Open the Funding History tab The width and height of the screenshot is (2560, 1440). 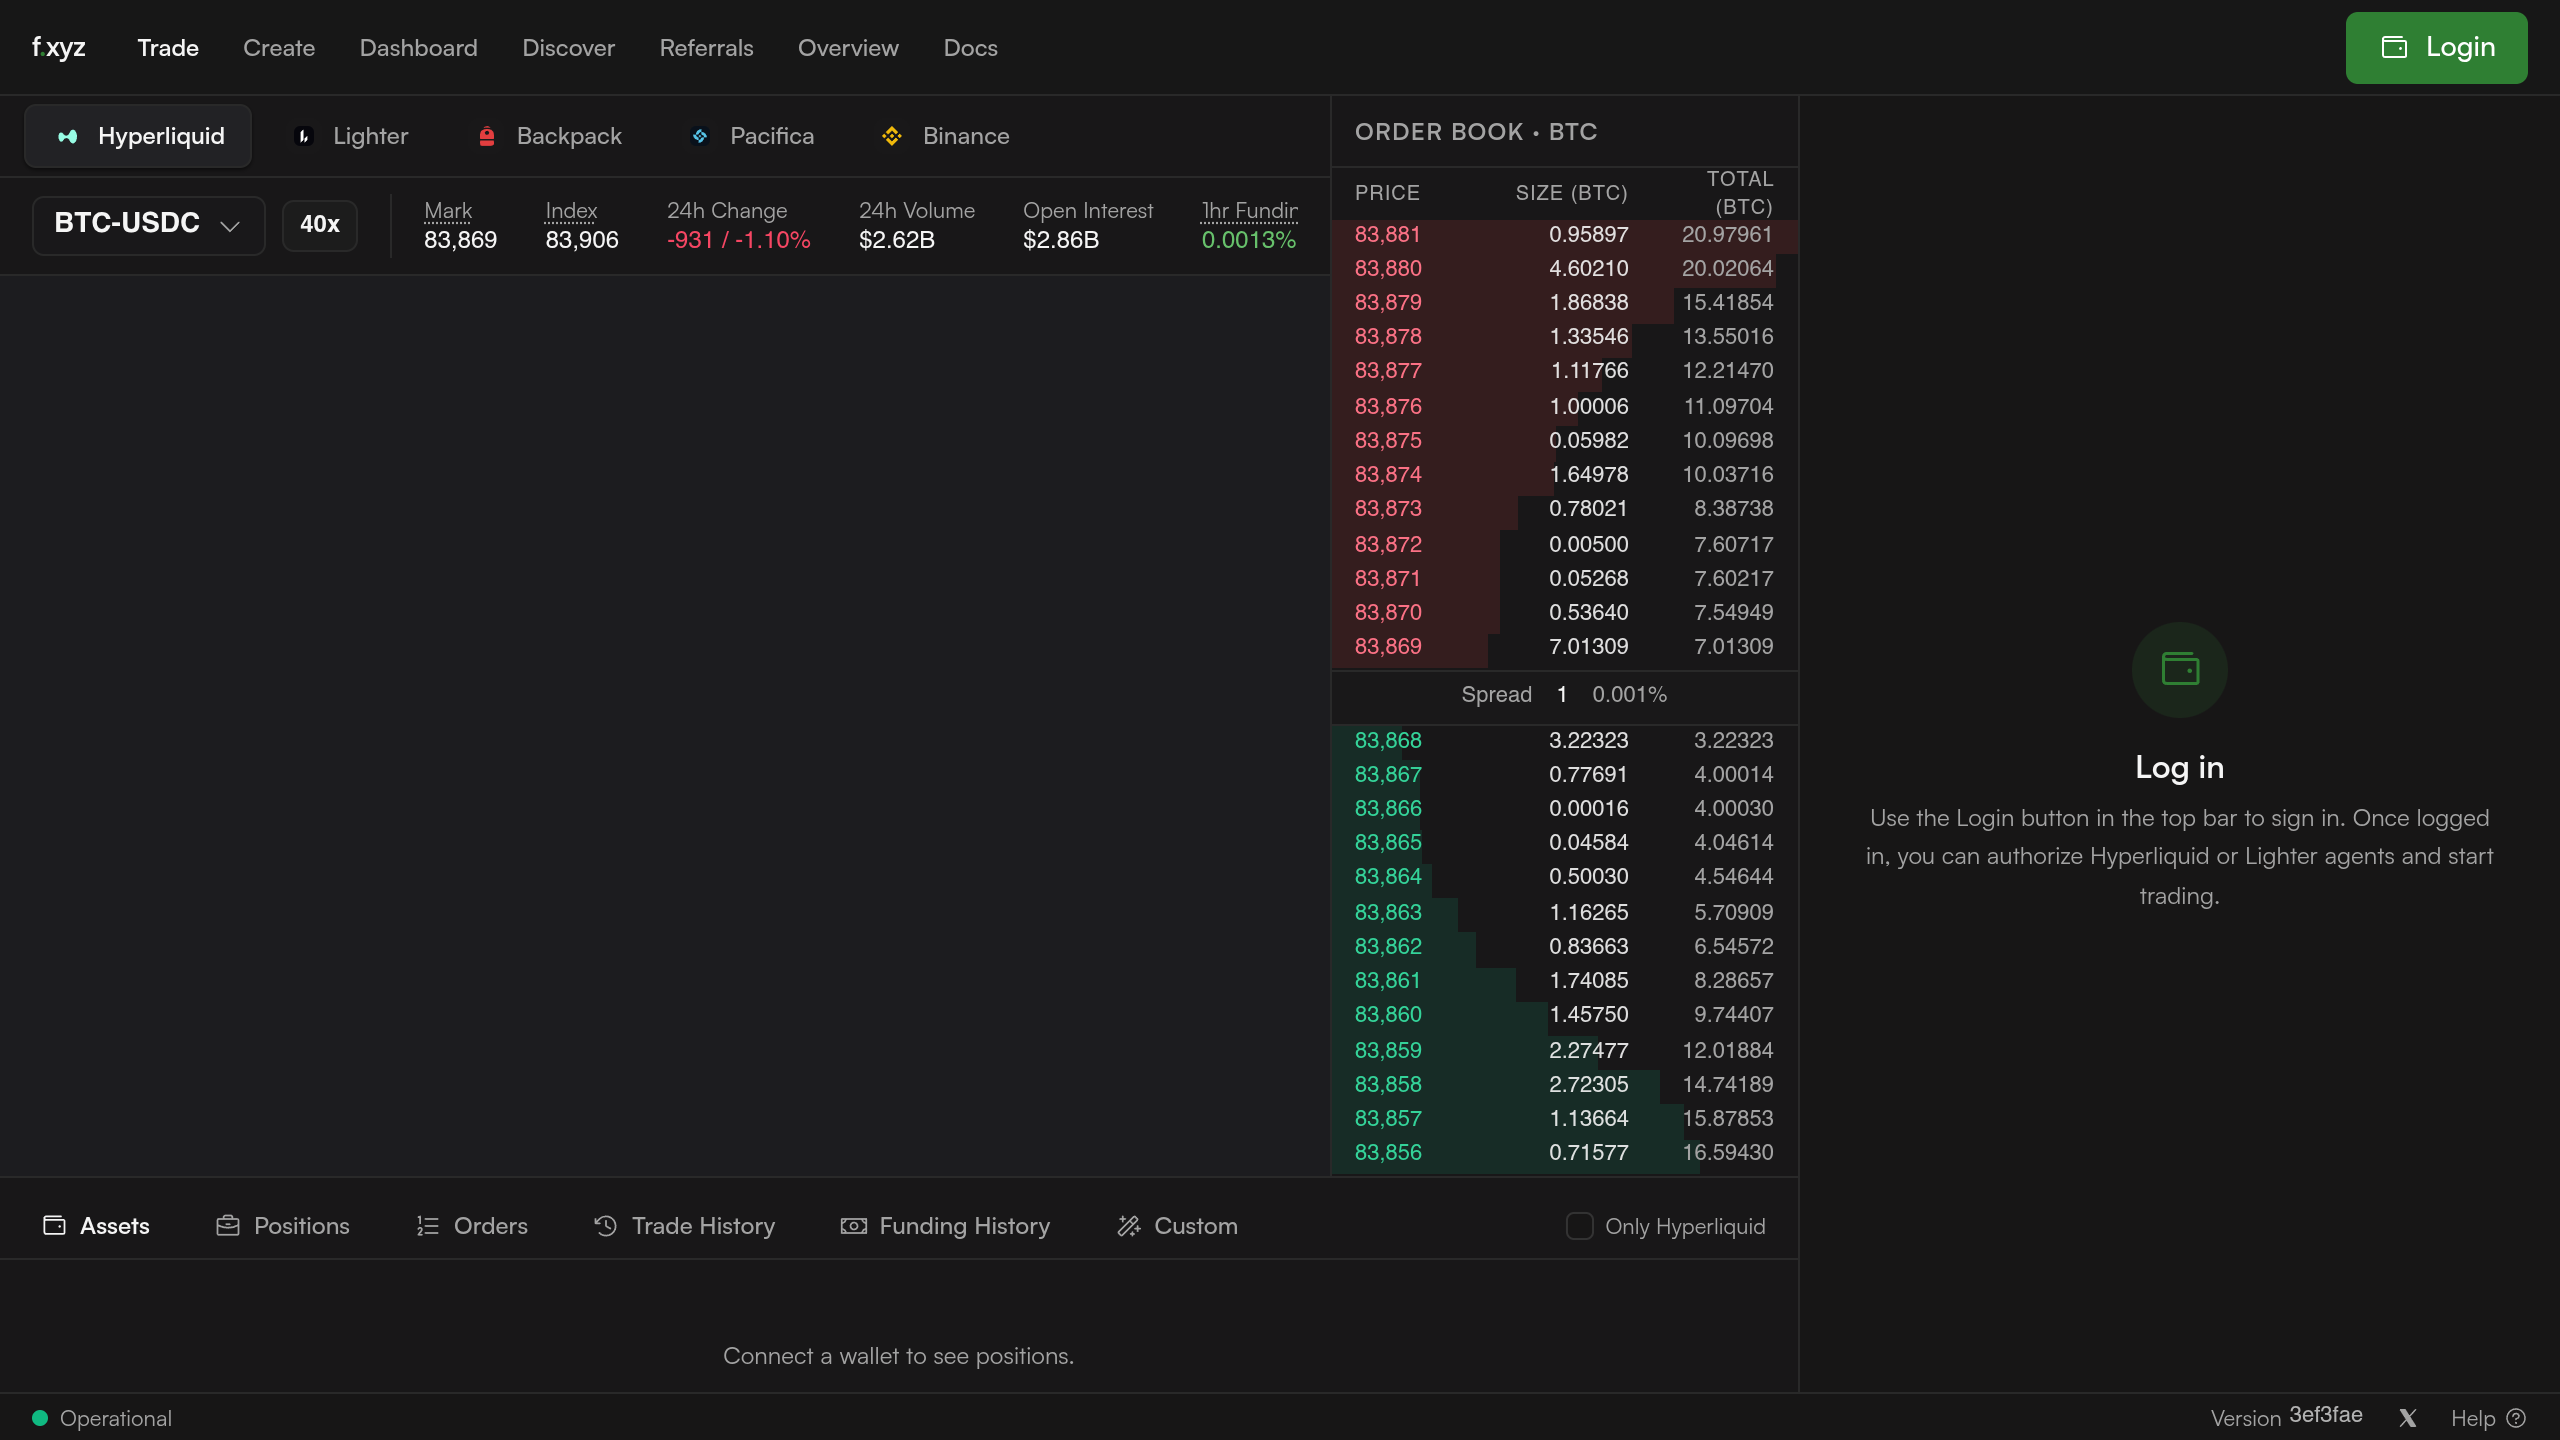click(x=945, y=1226)
